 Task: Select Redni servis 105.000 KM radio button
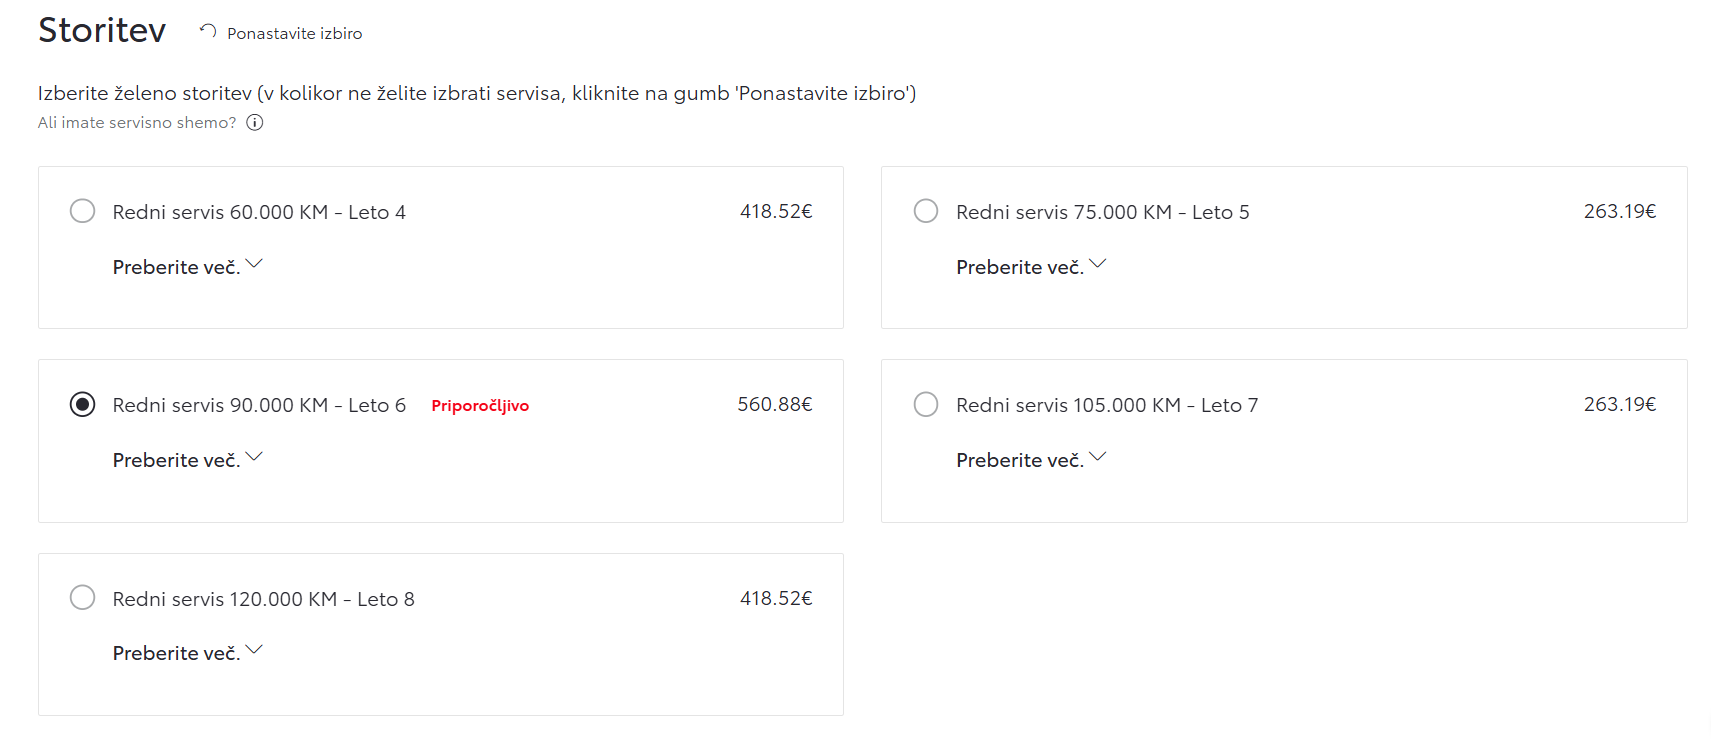tap(926, 404)
